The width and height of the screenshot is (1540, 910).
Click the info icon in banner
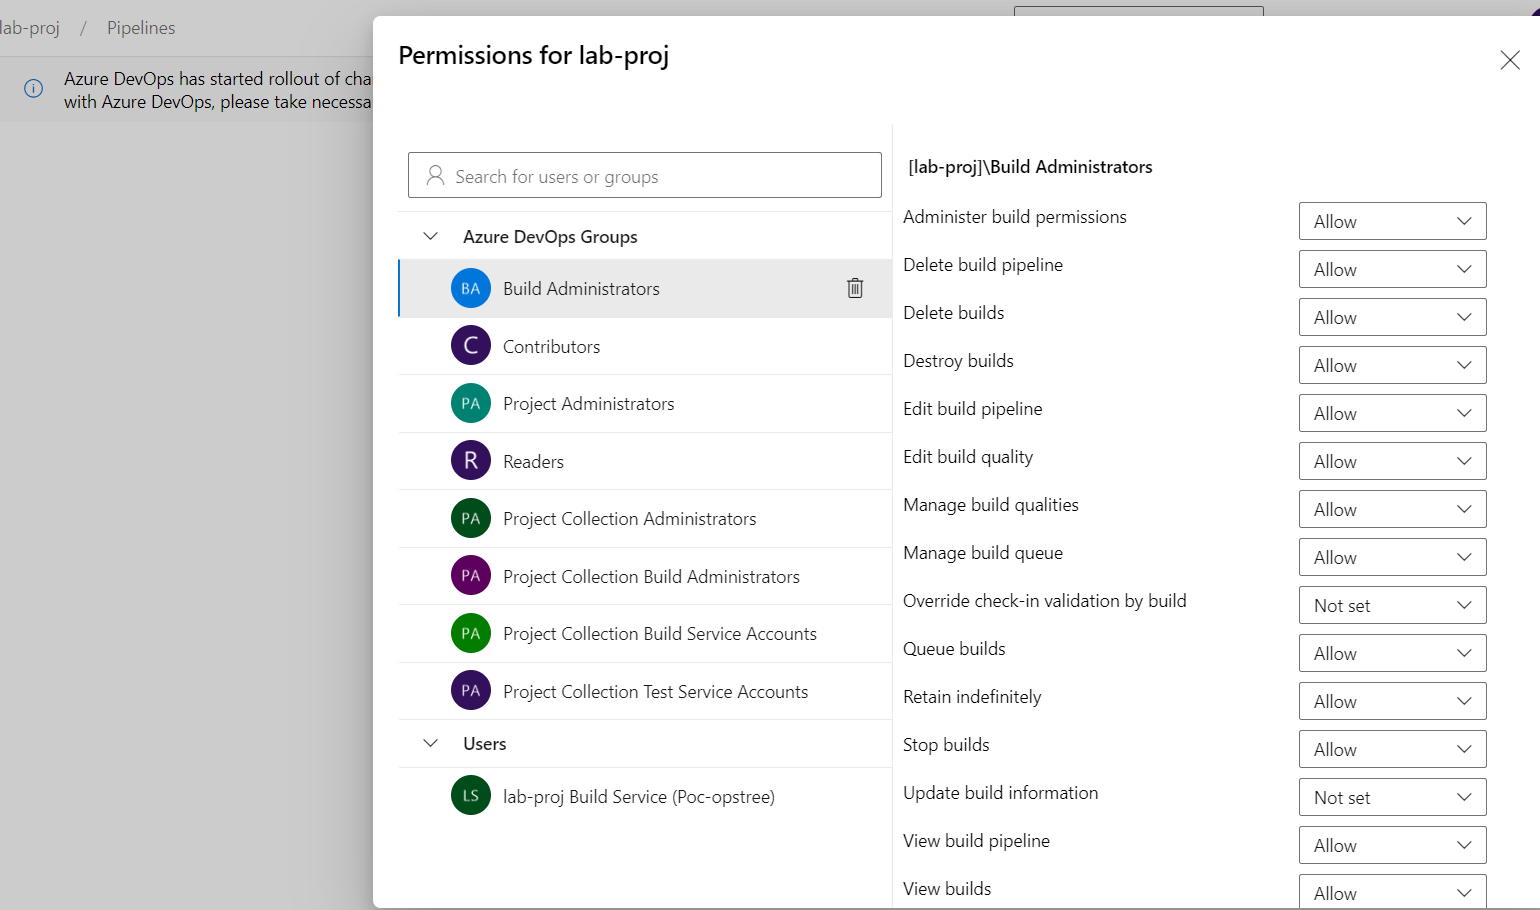pos(33,88)
